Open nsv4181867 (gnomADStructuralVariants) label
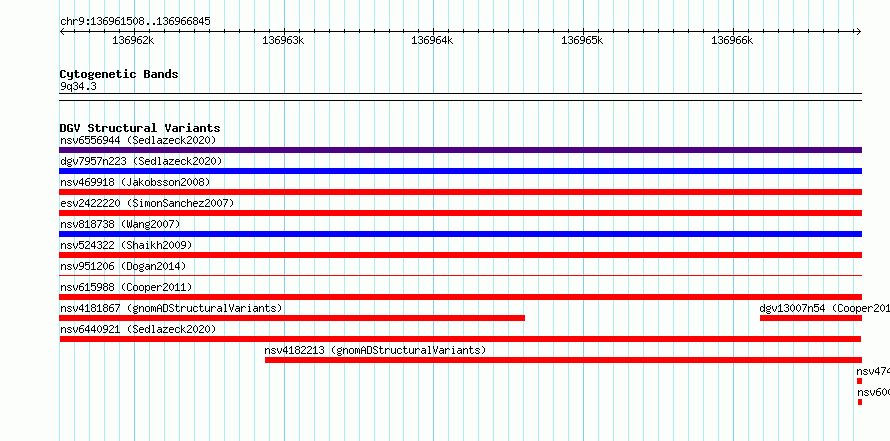The height and width of the screenshot is (441, 890). click(x=171, y=308)
